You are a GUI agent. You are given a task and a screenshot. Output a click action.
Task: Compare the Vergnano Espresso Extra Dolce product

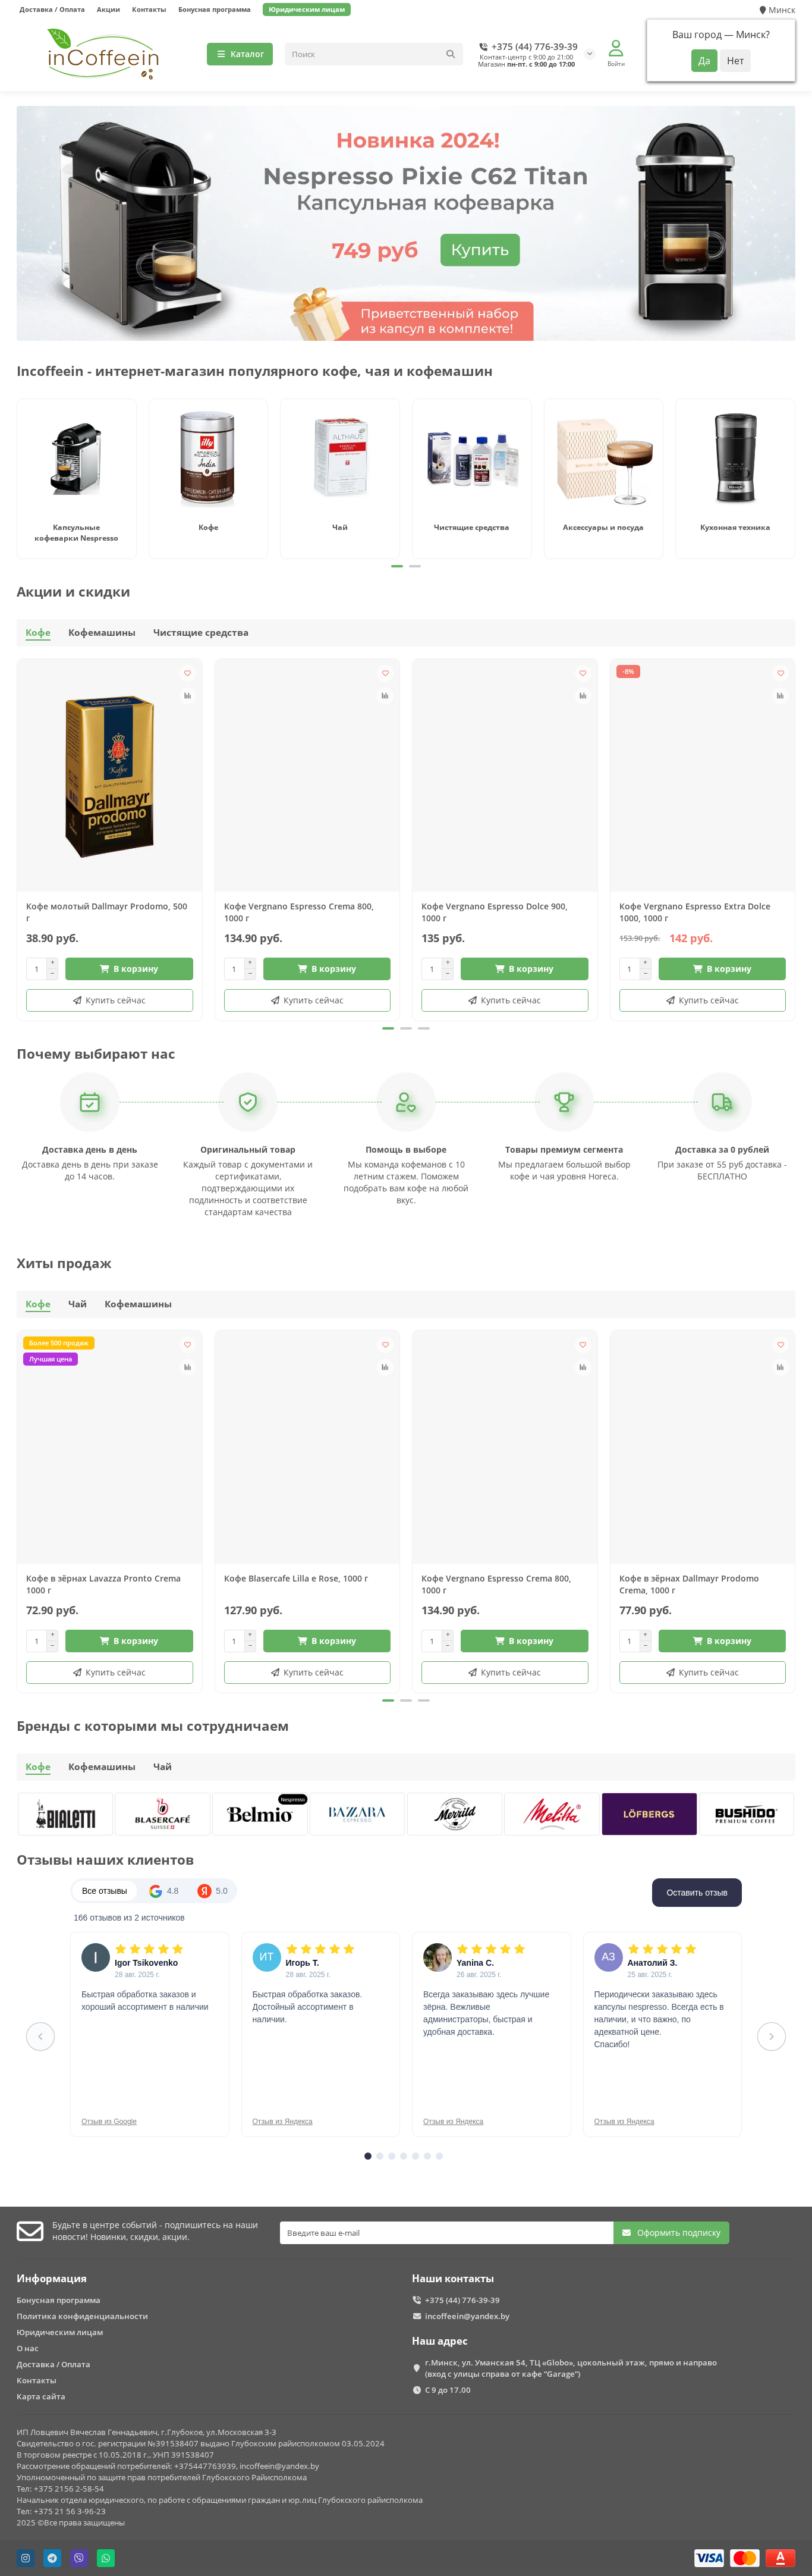tap(780, 695)
